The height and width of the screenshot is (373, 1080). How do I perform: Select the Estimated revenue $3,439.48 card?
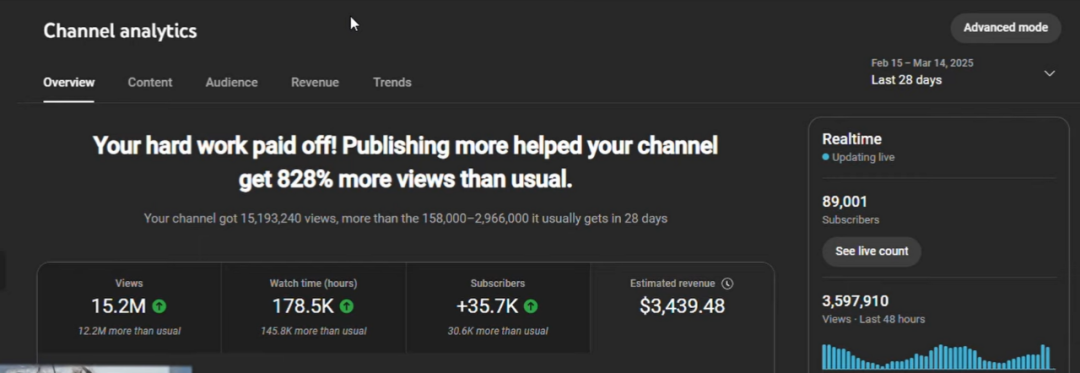point(682,308)
